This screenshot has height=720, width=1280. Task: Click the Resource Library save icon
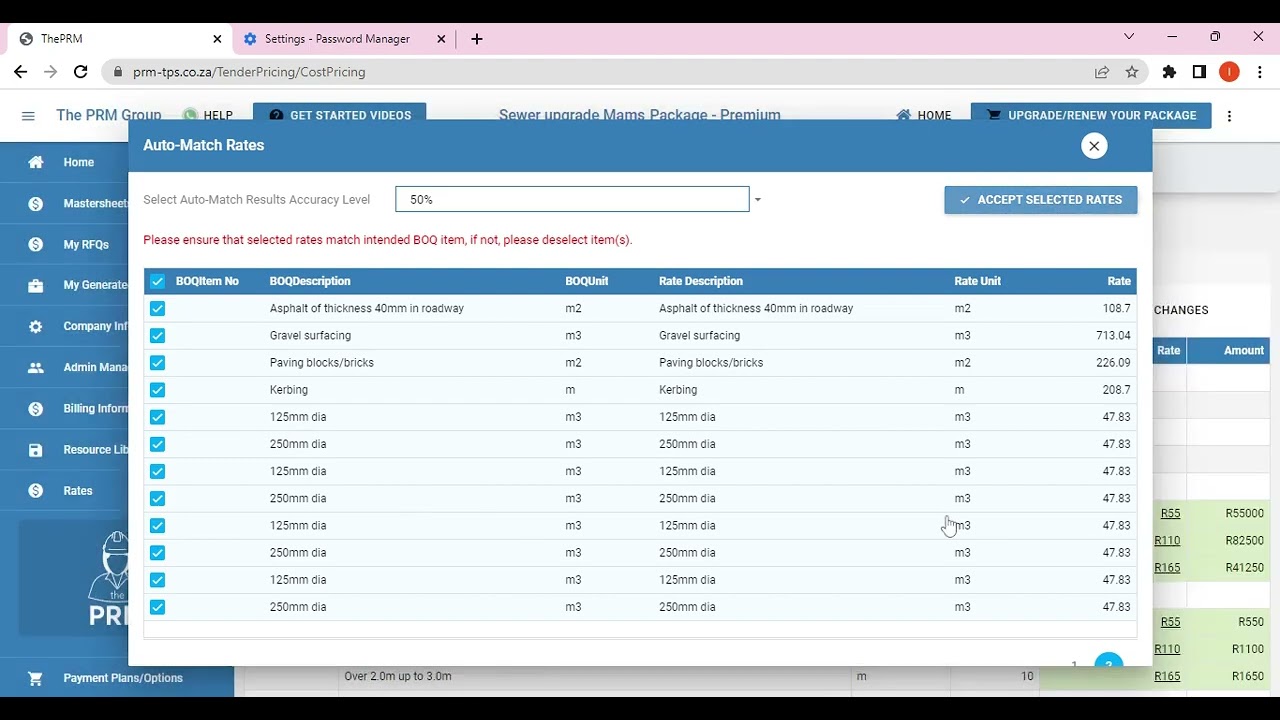click(x=36, y=450)
